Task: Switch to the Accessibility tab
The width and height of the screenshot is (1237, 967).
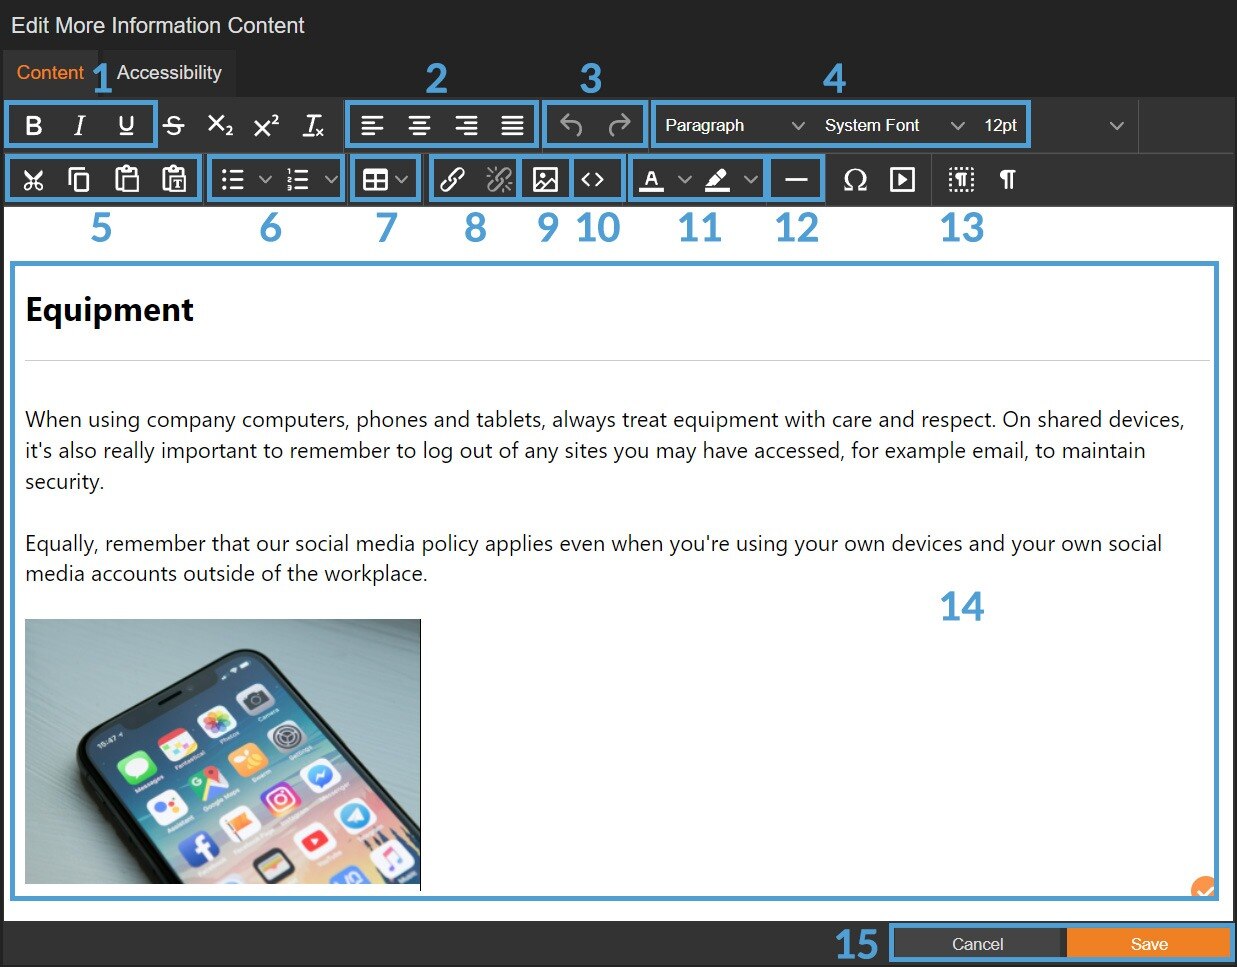Action: (x=169, y=73)
